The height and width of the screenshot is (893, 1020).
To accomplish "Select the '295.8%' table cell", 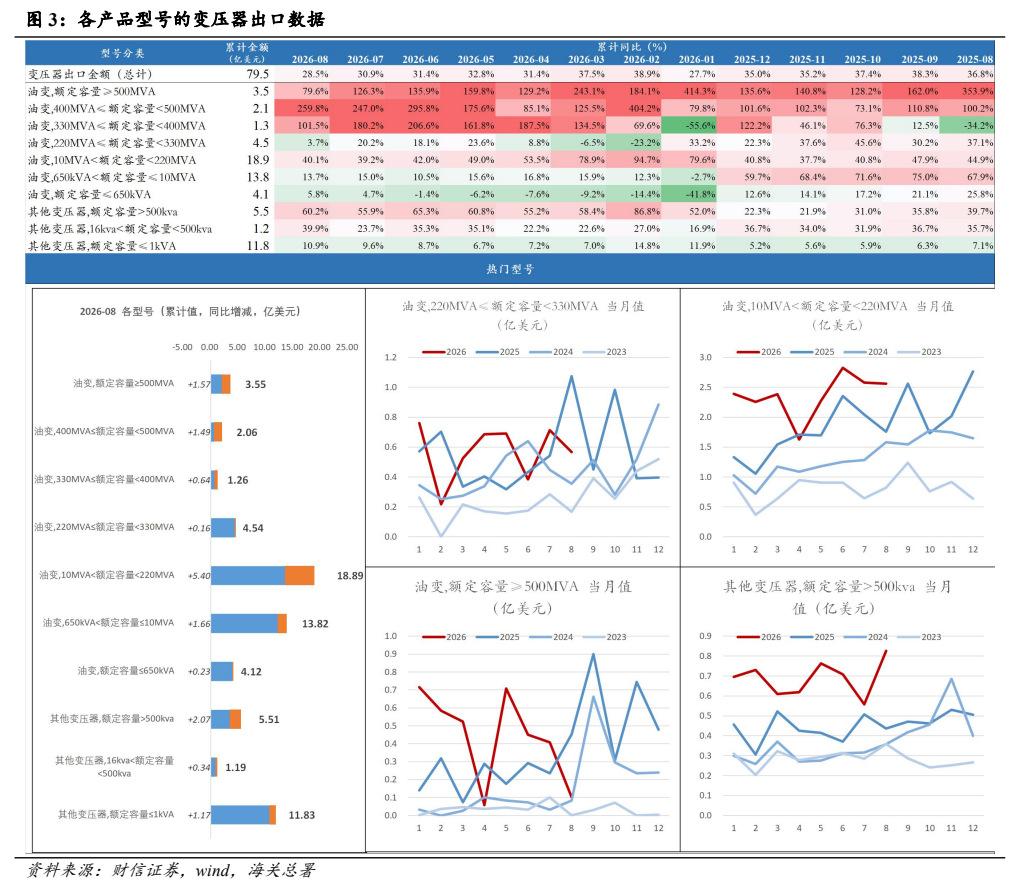I will [x=423, y=109].
